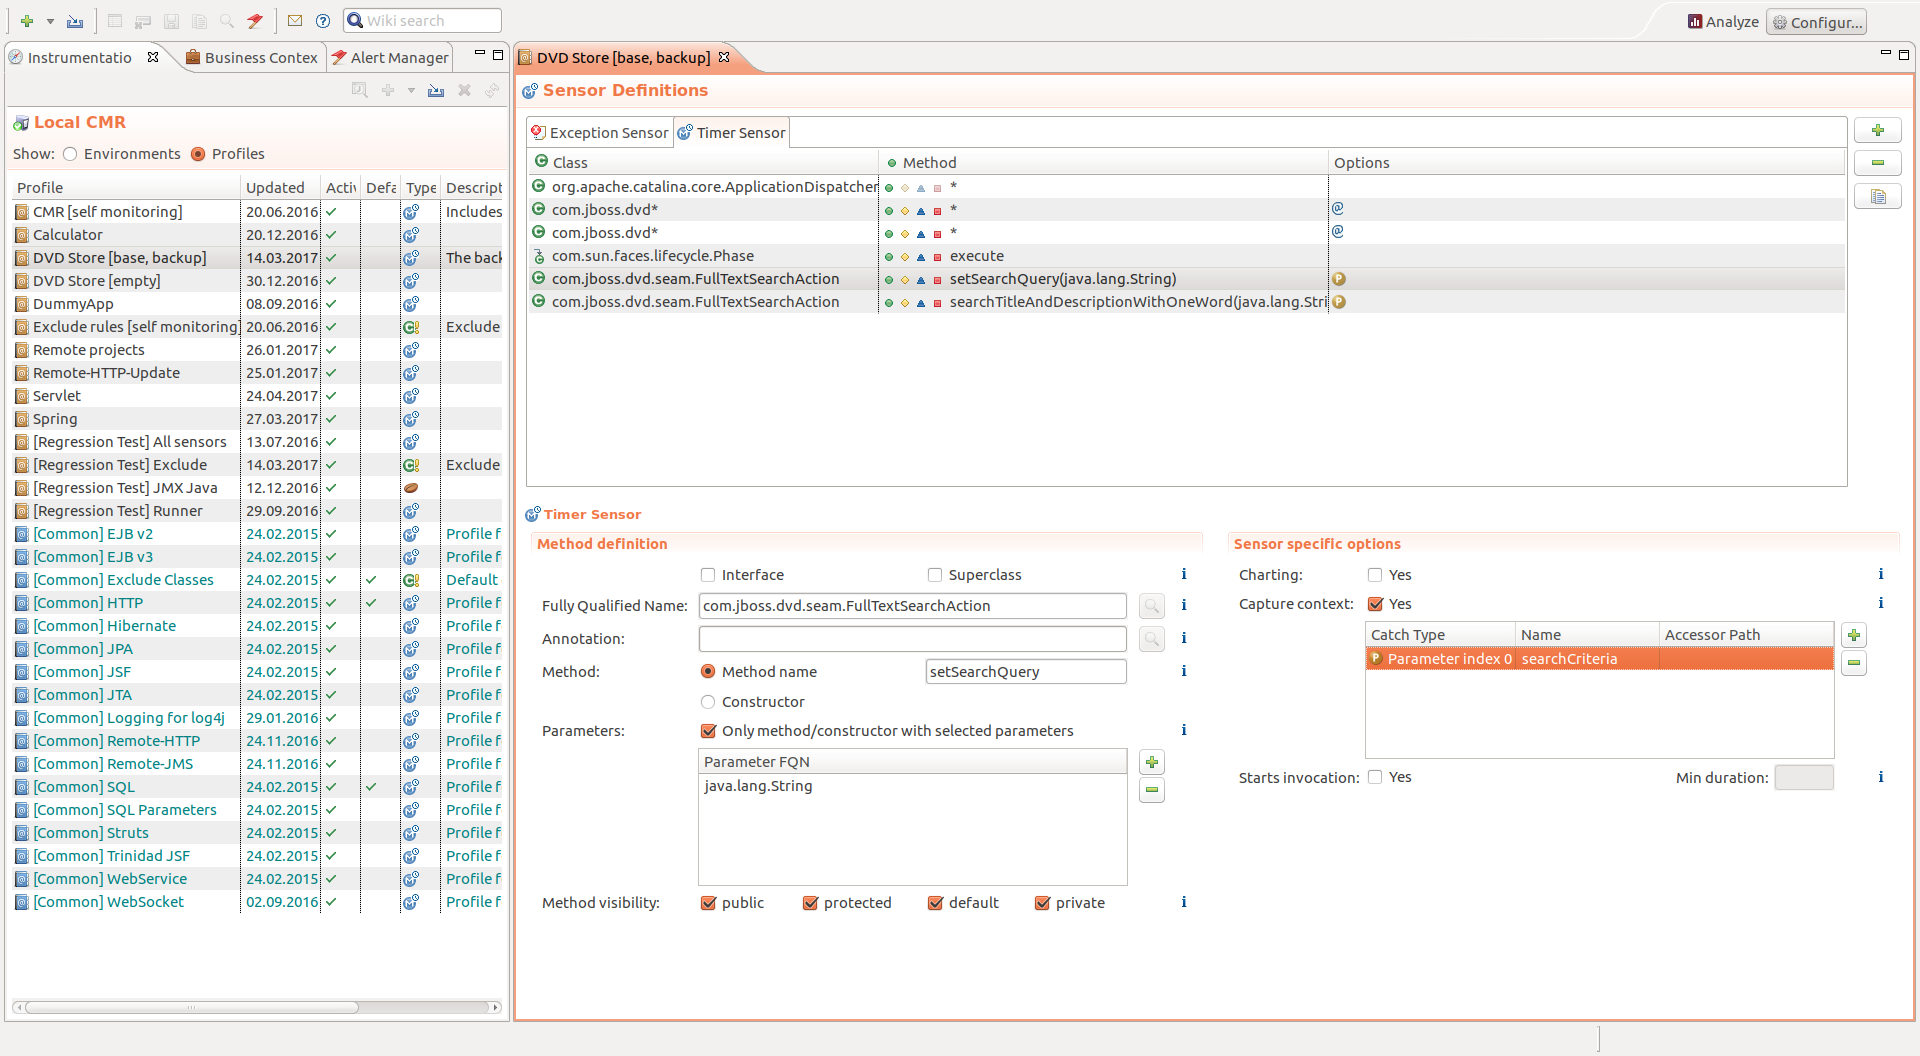Image resolution: width=1920 pixels, height=1056 pixels.
Task: Toggle Only method/constructor with selected parameters
Action: pyautogui.click(x=708, y=731)
